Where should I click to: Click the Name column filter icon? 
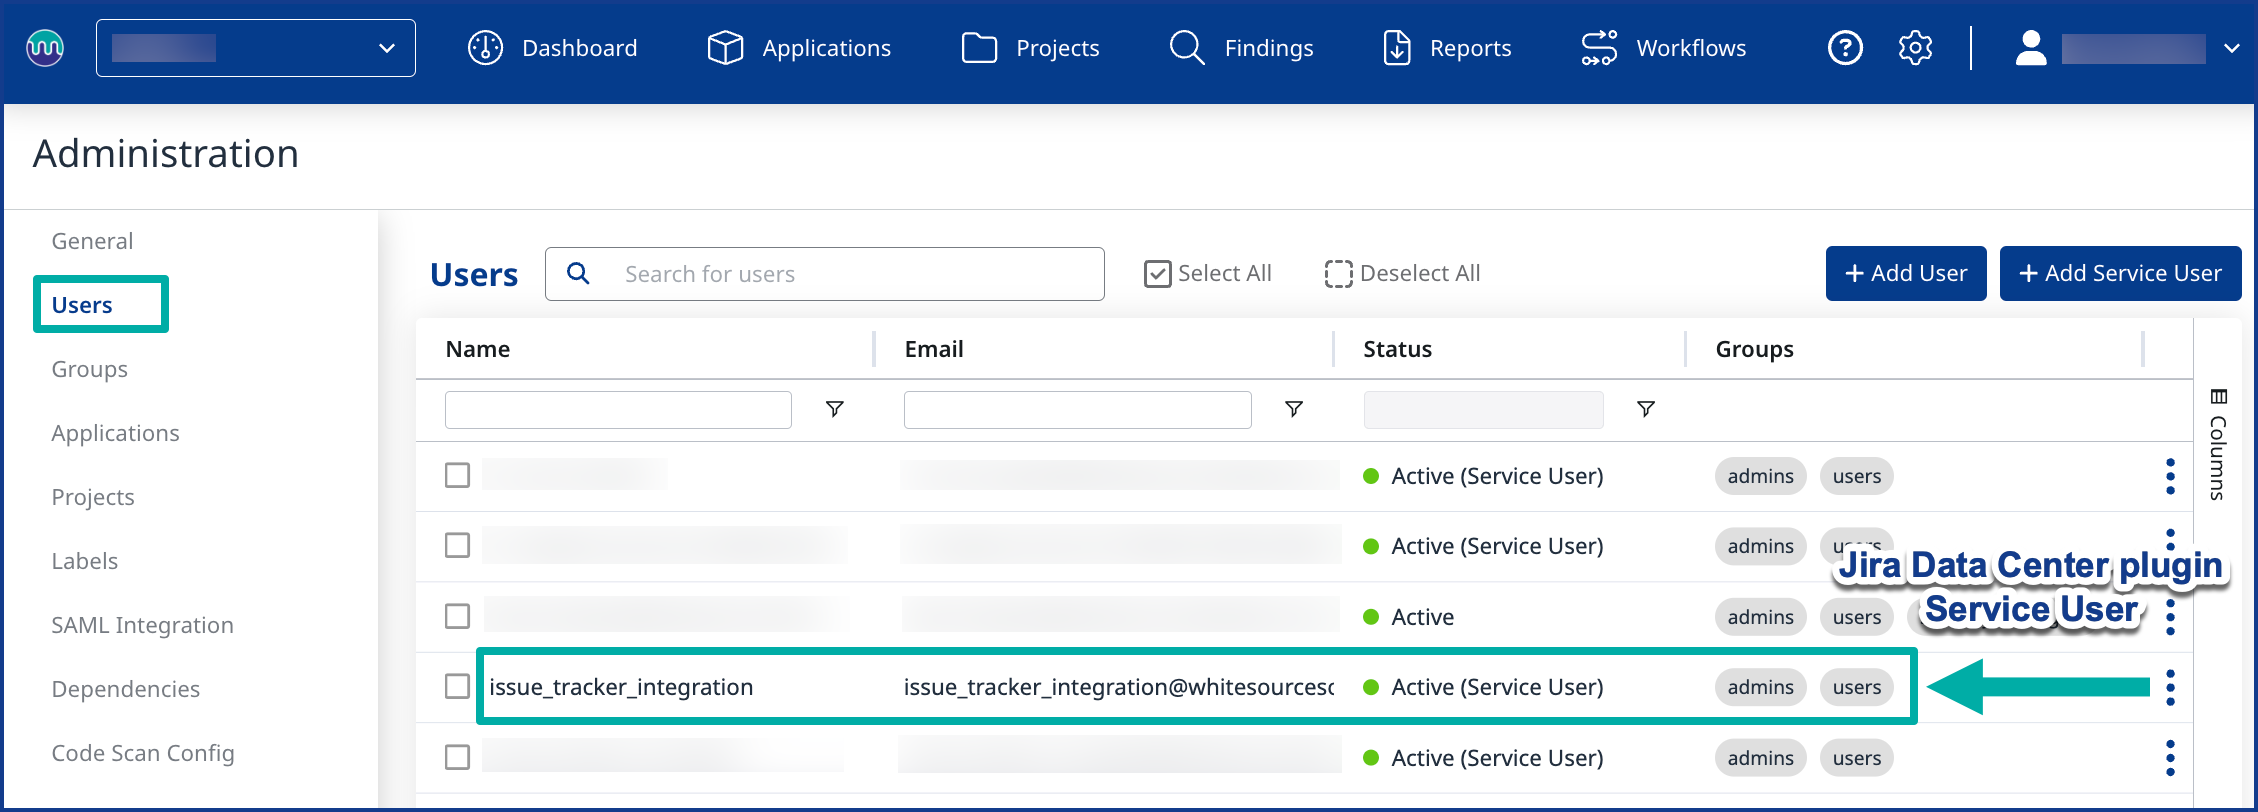coord(834,409)
